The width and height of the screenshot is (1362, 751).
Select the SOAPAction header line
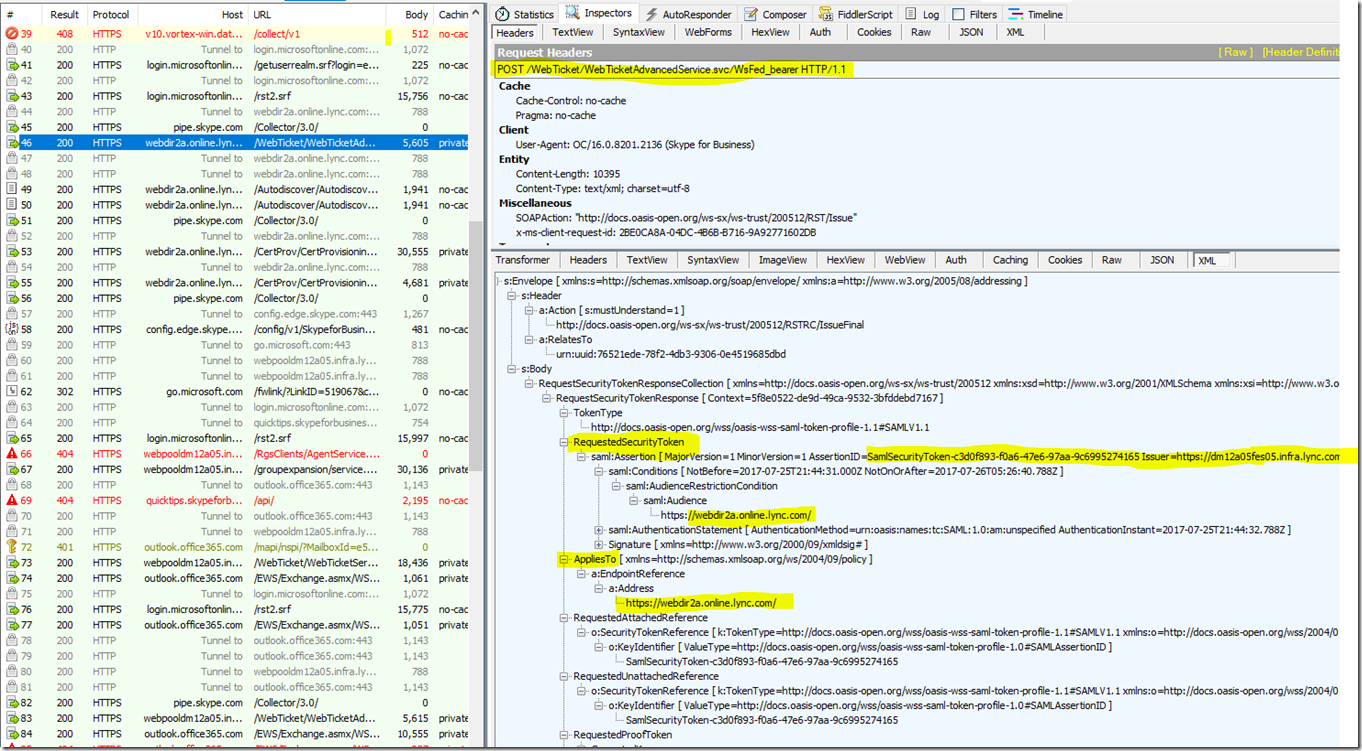click(x=685, y=217)
